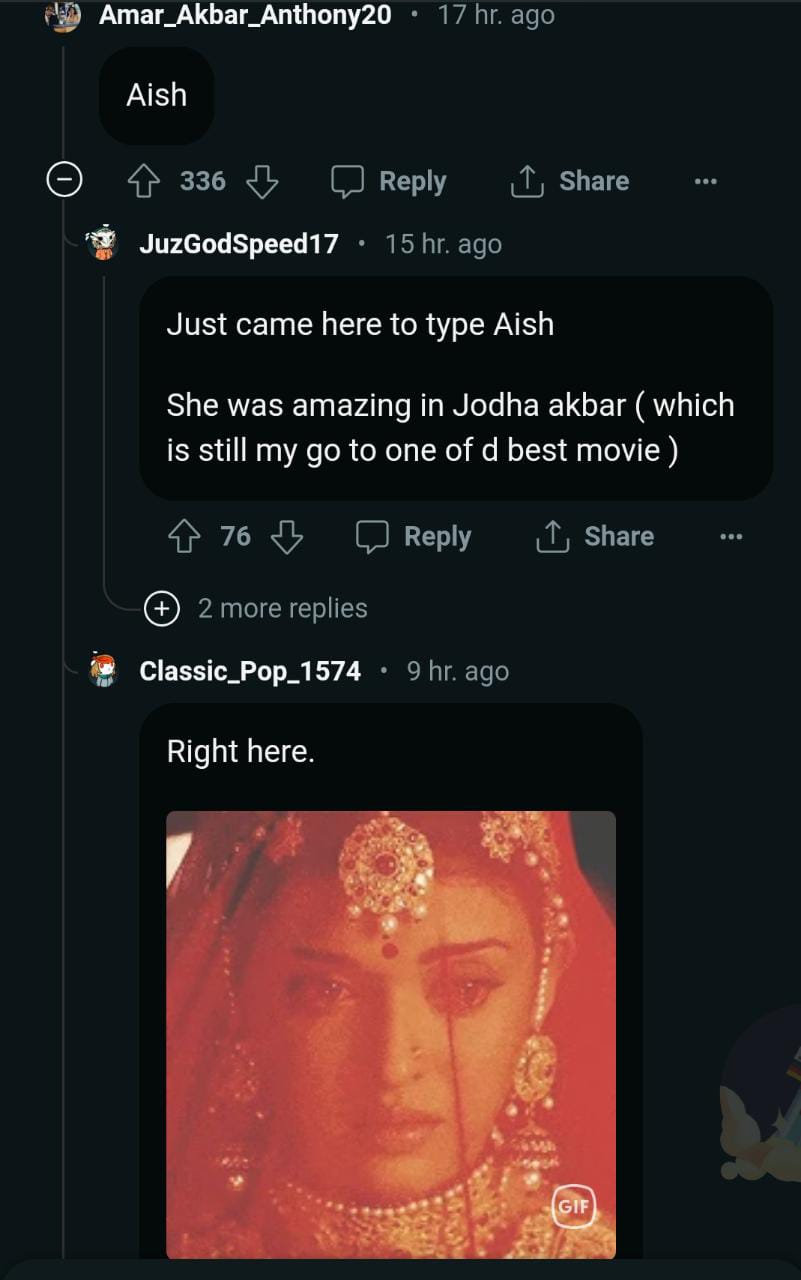Open Classic_Pop_1574's profile username link
This screenshot has height=1280, width=801.
(250, 671)
